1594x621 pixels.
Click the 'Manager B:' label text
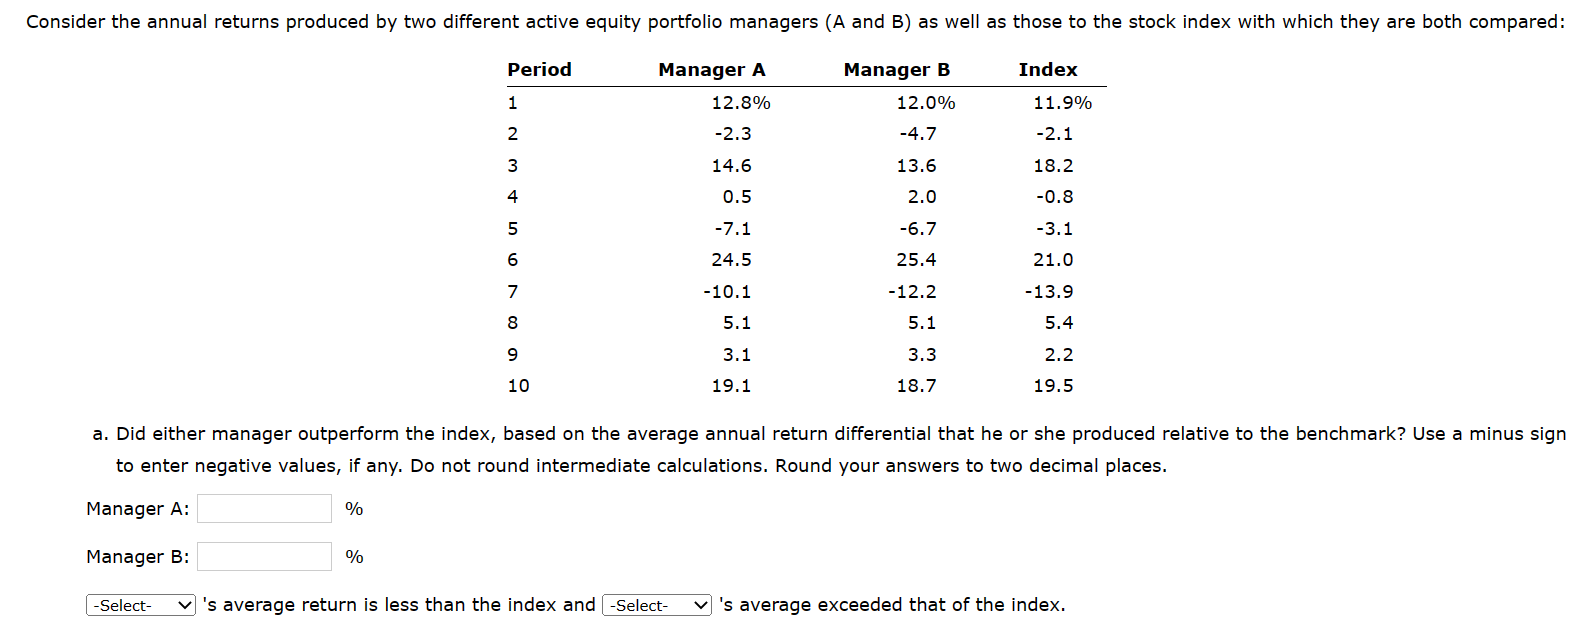136,556
